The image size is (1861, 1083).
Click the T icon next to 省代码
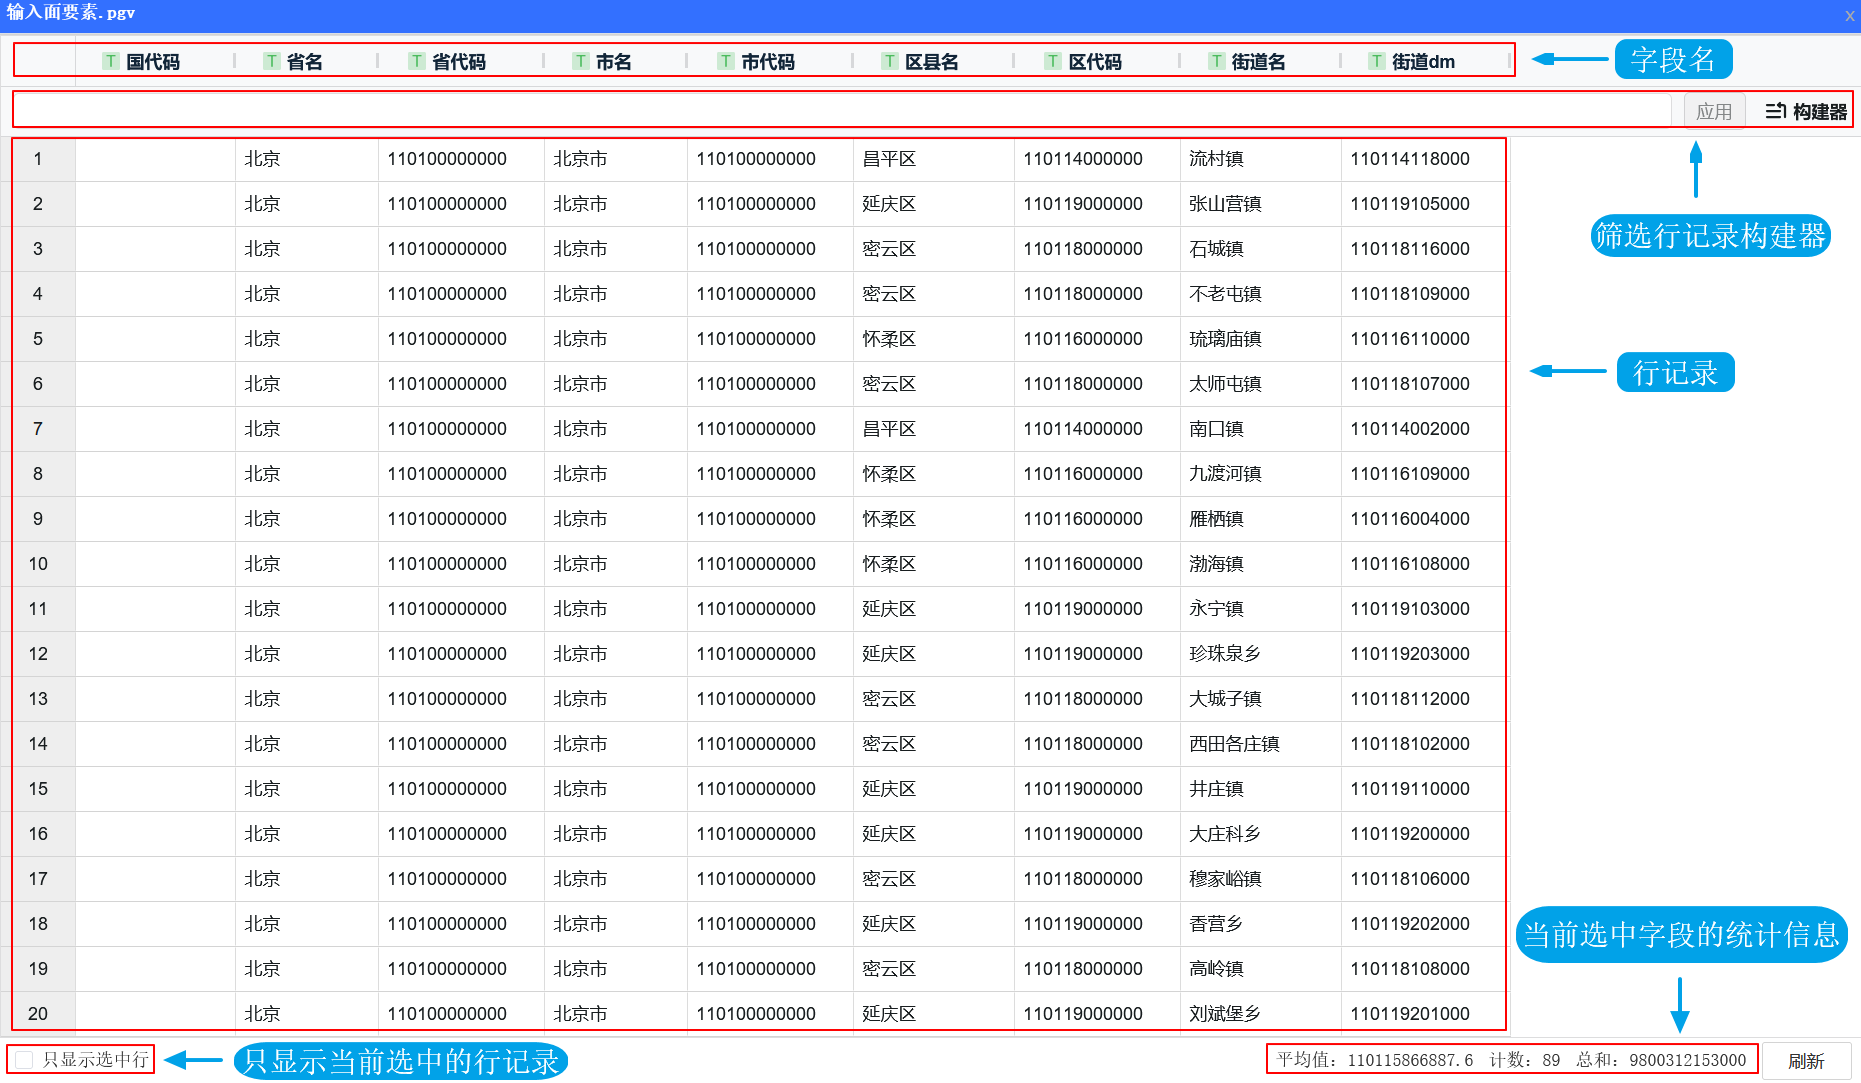point(417,61)
